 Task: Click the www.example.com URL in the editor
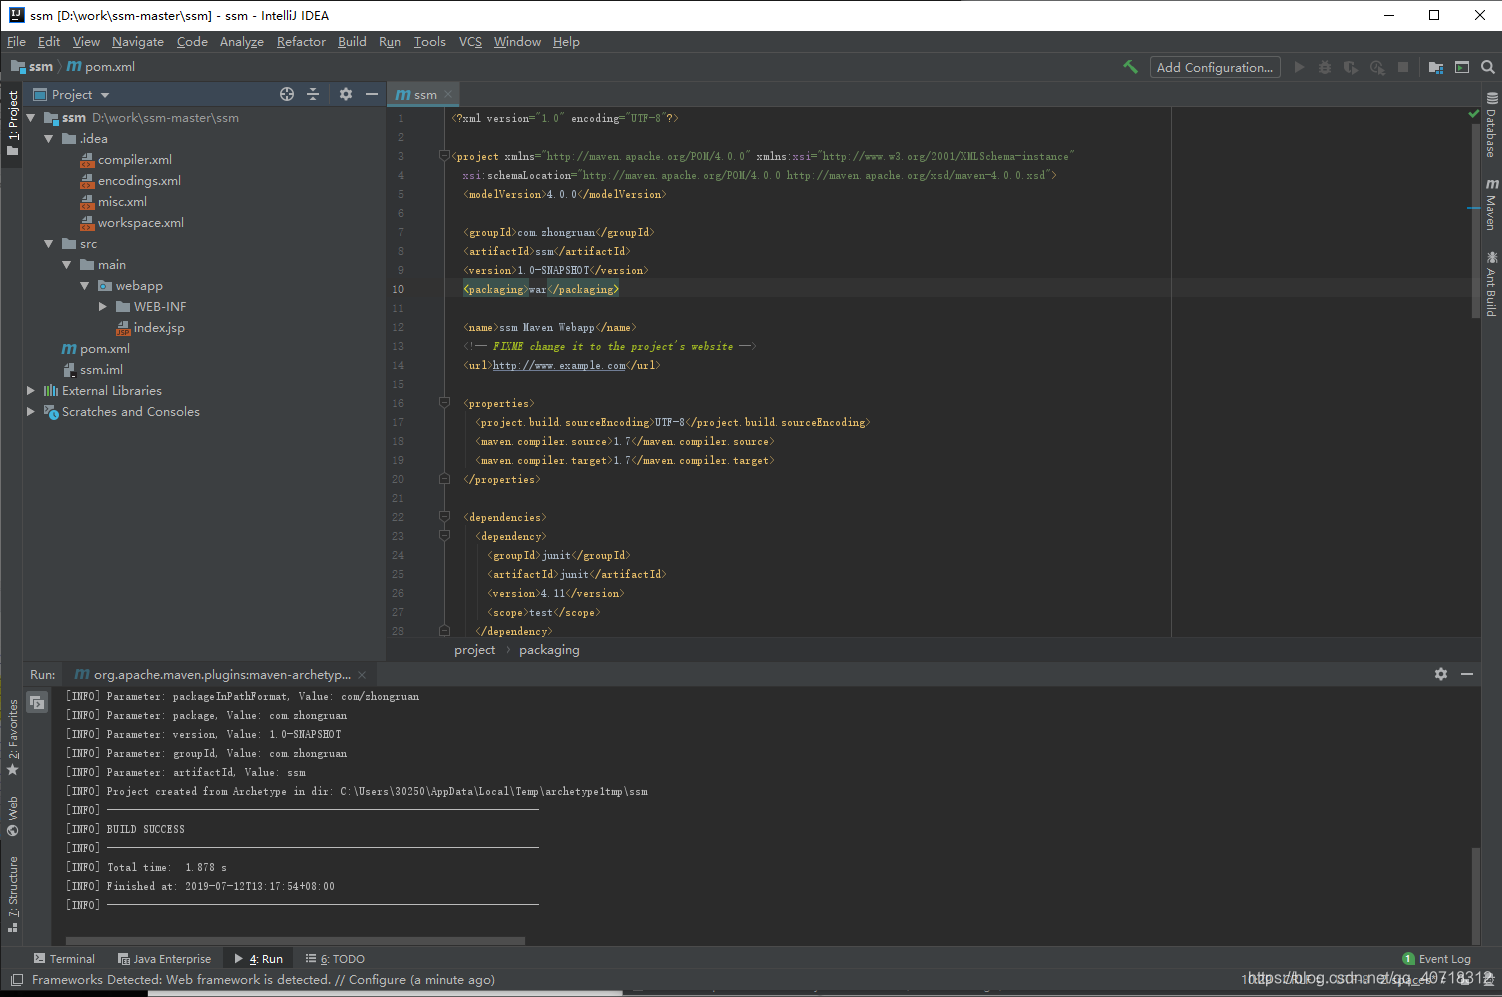[559, 366]
